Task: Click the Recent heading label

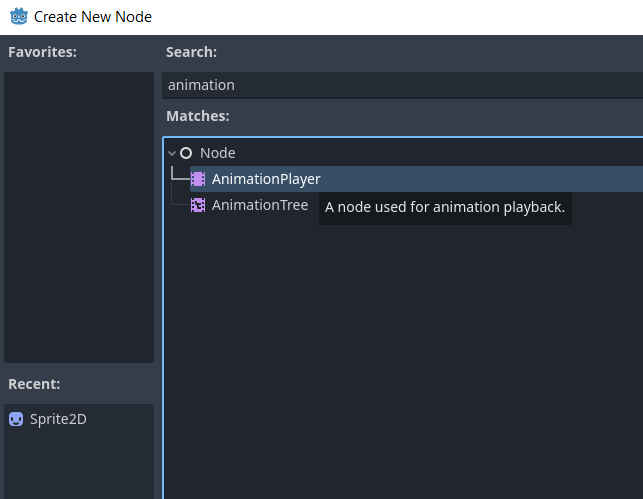Action: 34,384
